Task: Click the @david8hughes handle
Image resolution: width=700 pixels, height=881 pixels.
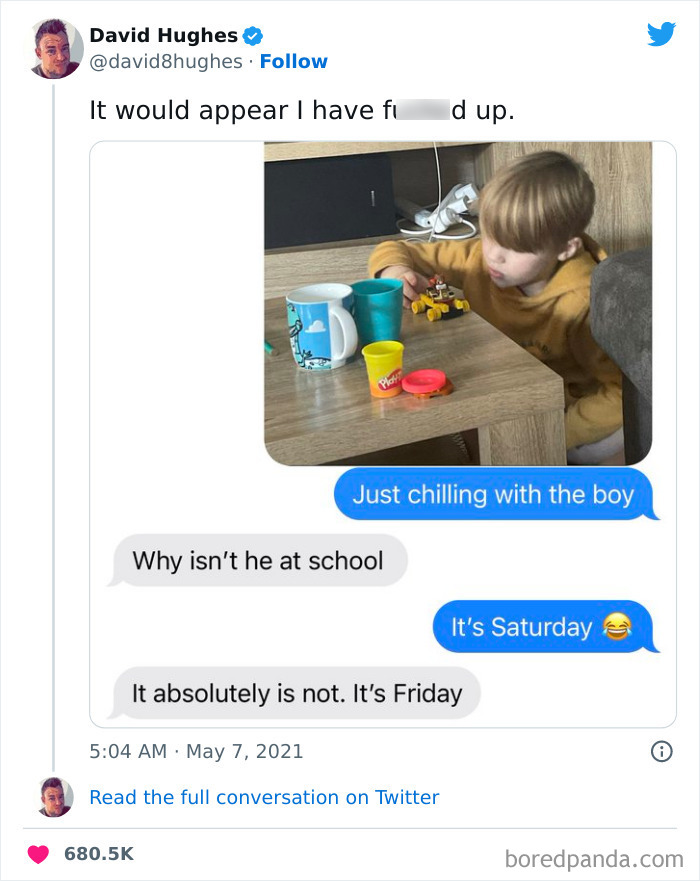Action: pyautogui.click(x=165, y=61)
